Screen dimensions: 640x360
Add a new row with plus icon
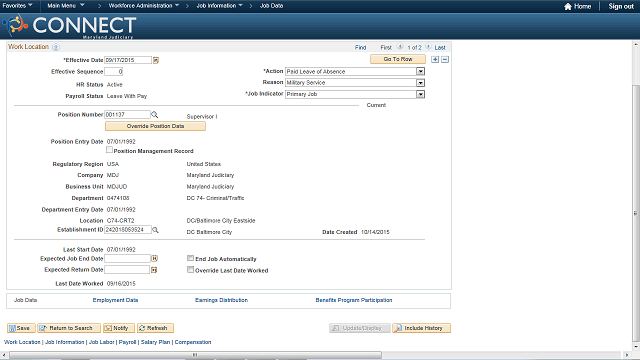(435, 60)
